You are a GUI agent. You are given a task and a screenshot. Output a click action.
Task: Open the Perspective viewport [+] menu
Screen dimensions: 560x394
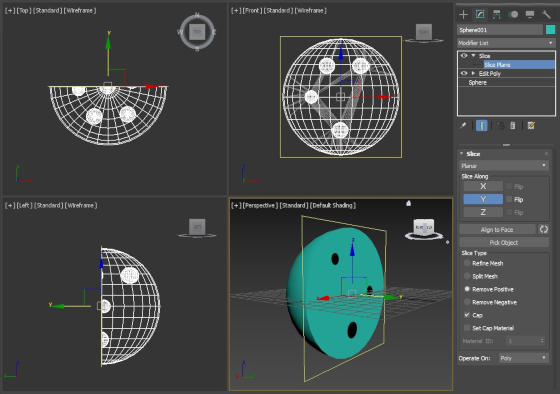click(x=236, y=205)
